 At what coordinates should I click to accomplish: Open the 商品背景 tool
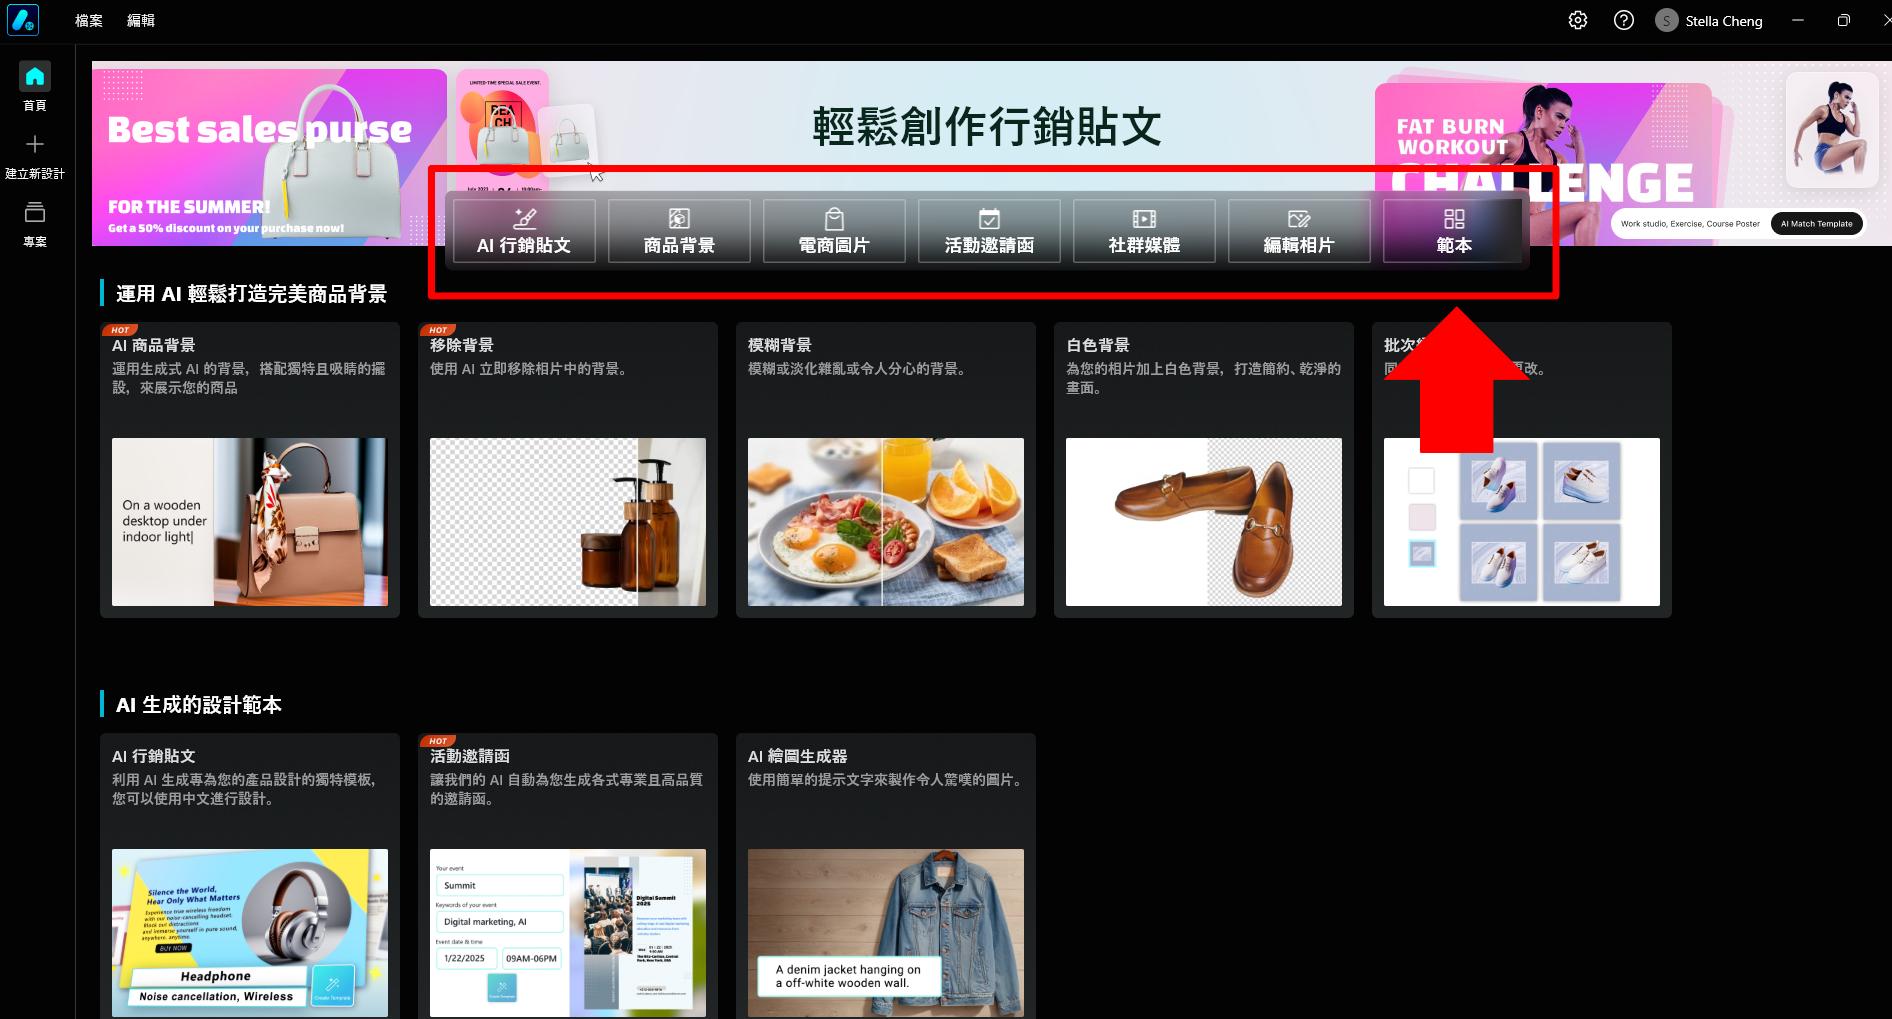click(x=678, y=231)
